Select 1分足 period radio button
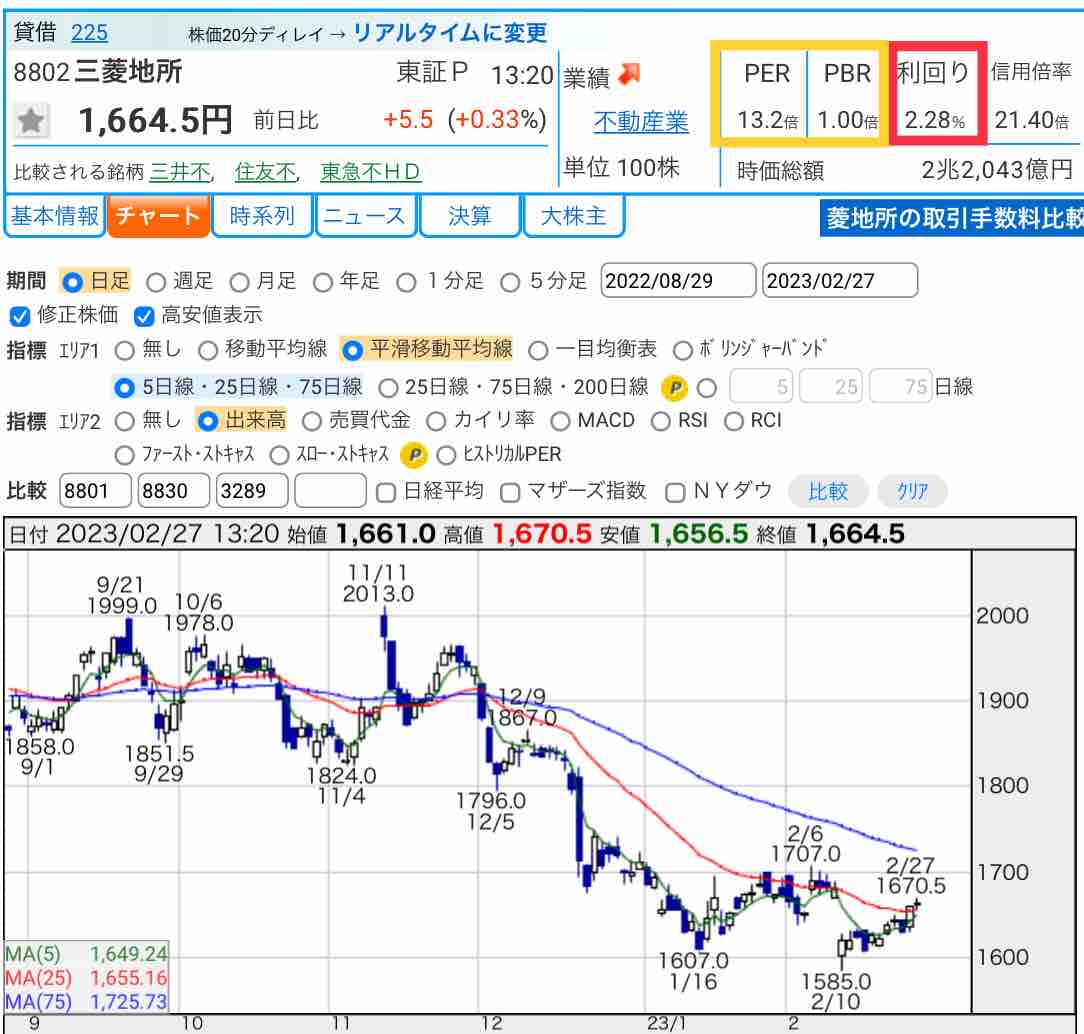The height and width of the screenshot is (1034, 1084). click(406, 282)
